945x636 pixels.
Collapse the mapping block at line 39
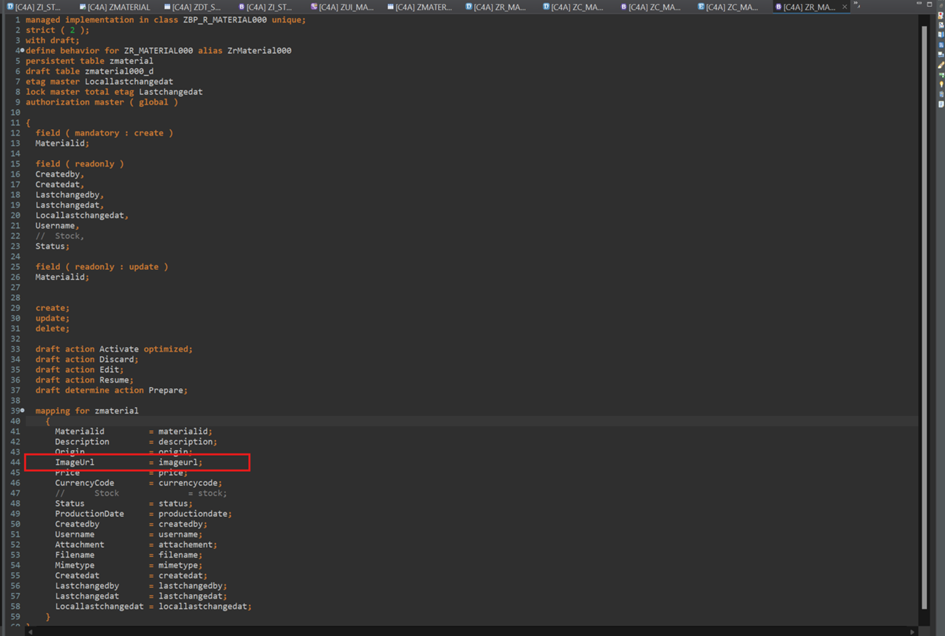click(22, 411)
